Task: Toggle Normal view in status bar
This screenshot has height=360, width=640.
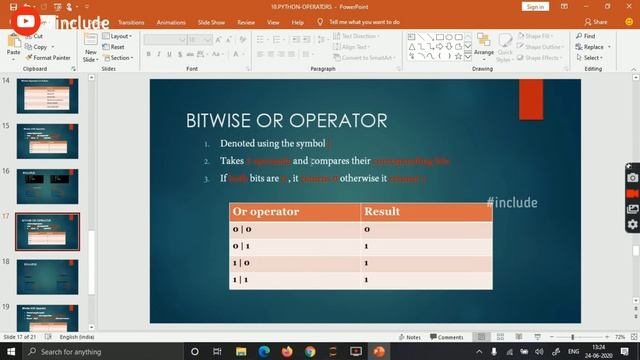Action: (x=482, y=337)
